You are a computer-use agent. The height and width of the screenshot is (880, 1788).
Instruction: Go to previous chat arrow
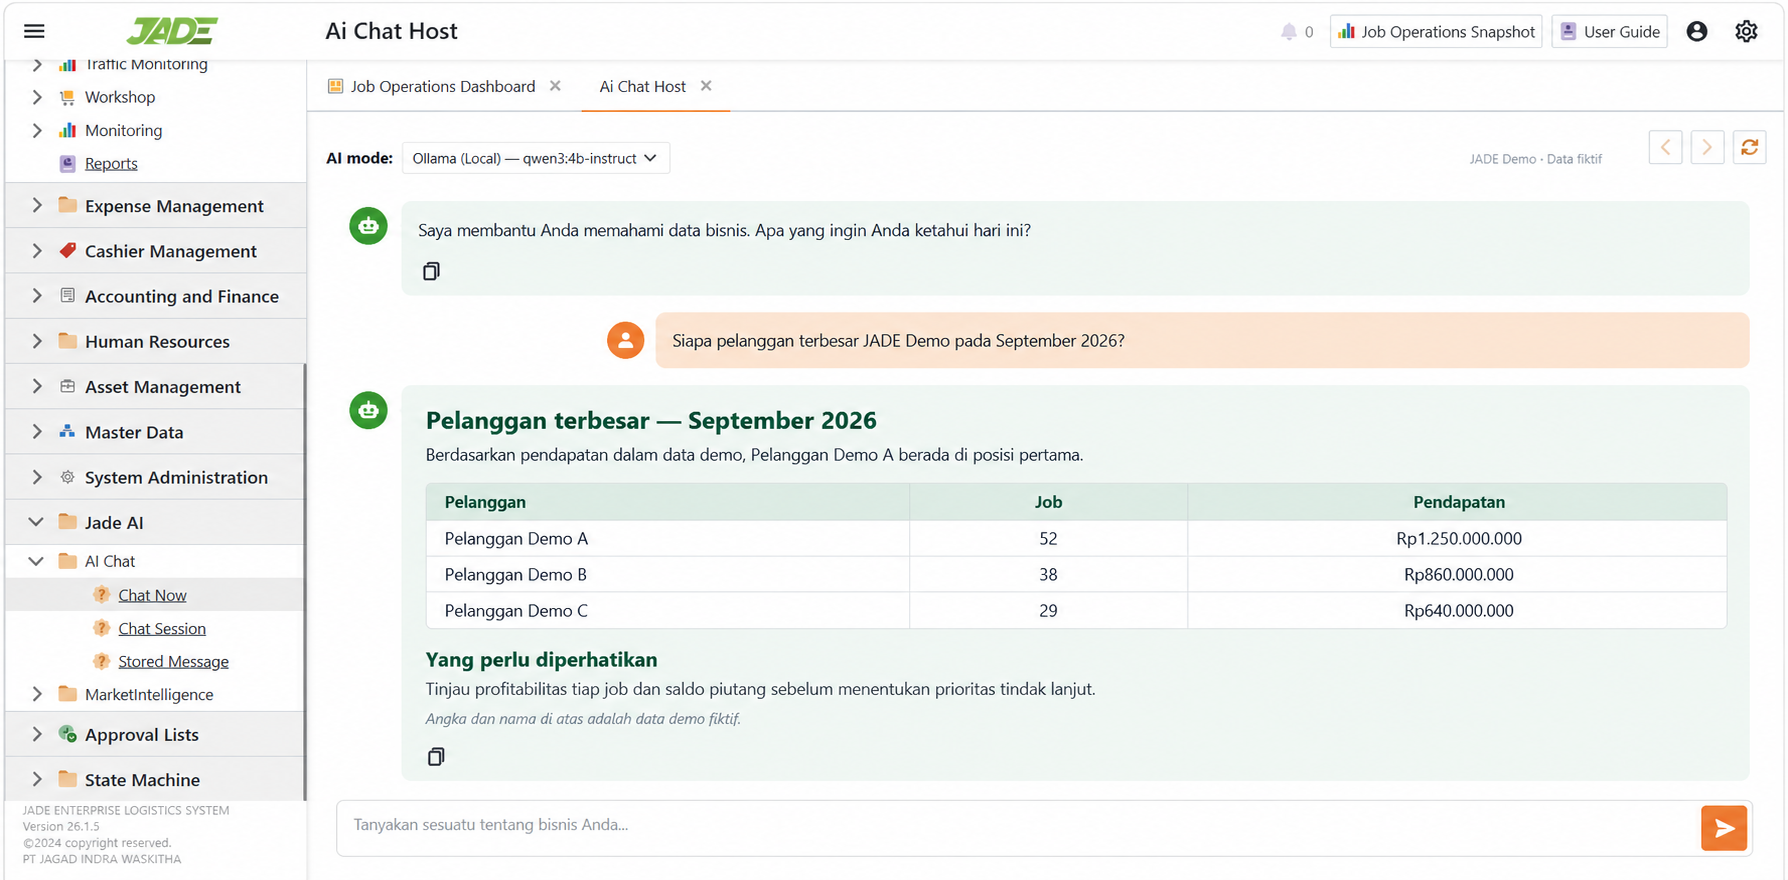coord(1665,147)
